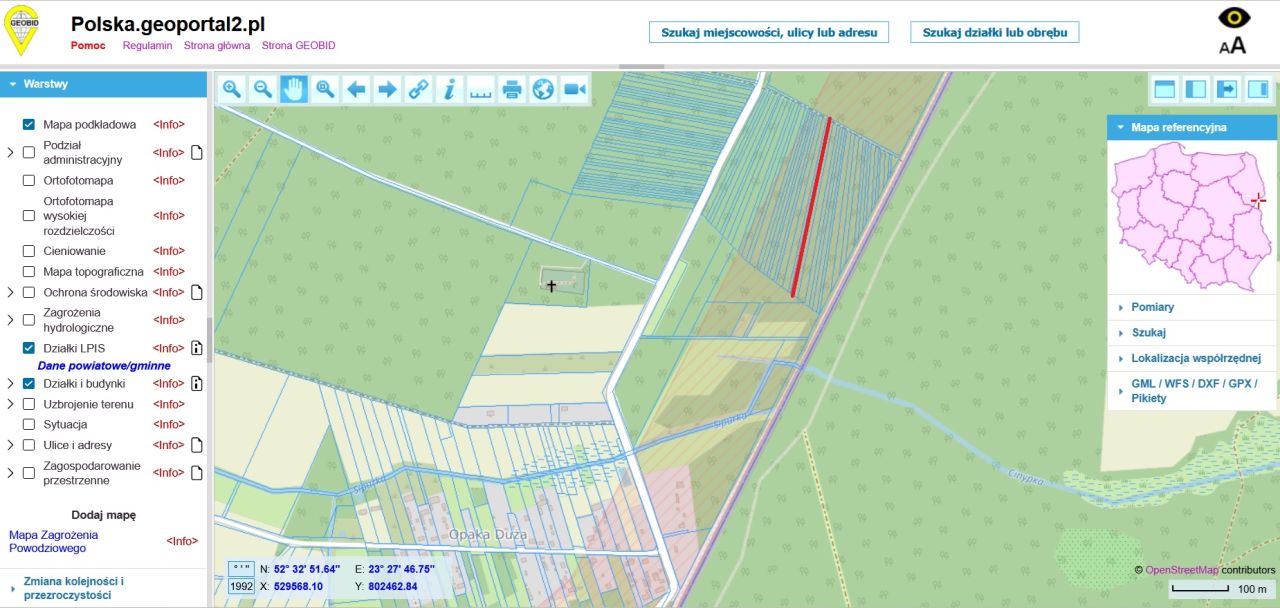Expand the Szukaj panel section
The width and height of the screenshot is (1280, 608).
tap(1191, 333)
